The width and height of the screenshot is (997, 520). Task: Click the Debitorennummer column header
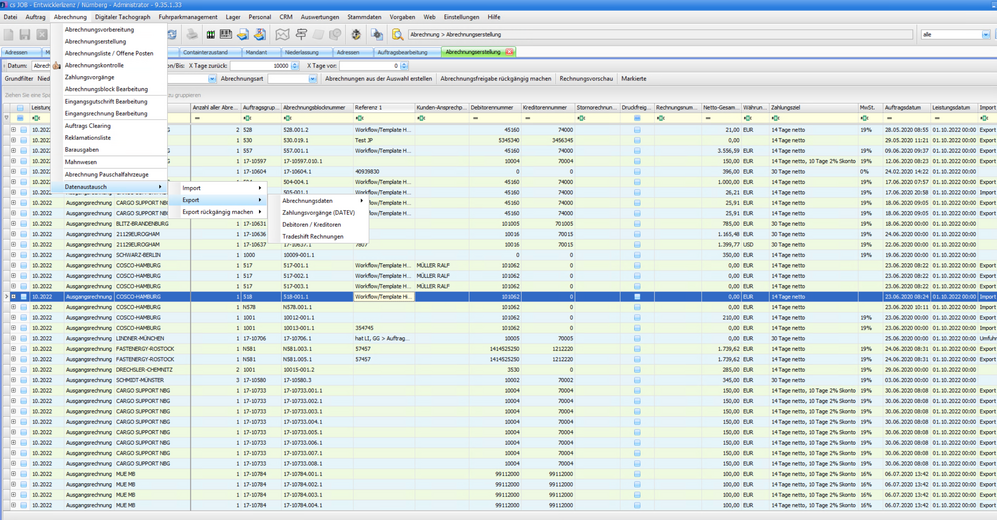[495, 108]
